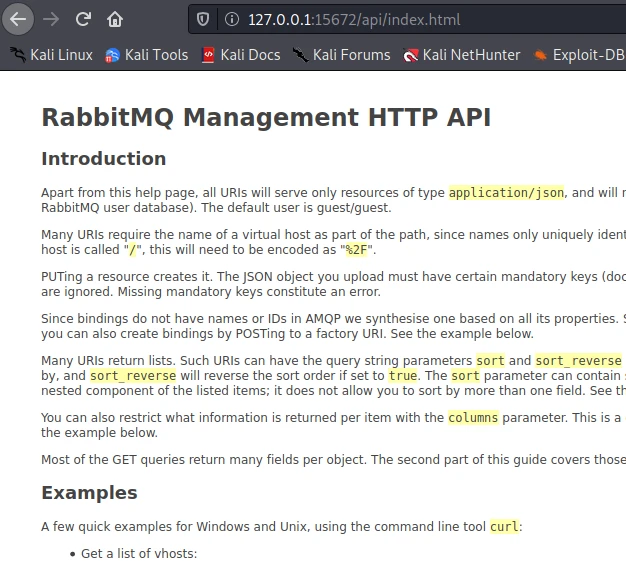Screen dimensions: 626x567
Task: Click the Kali NetHunter favicon
Action: pyautogui.click(x=410, y=55)
